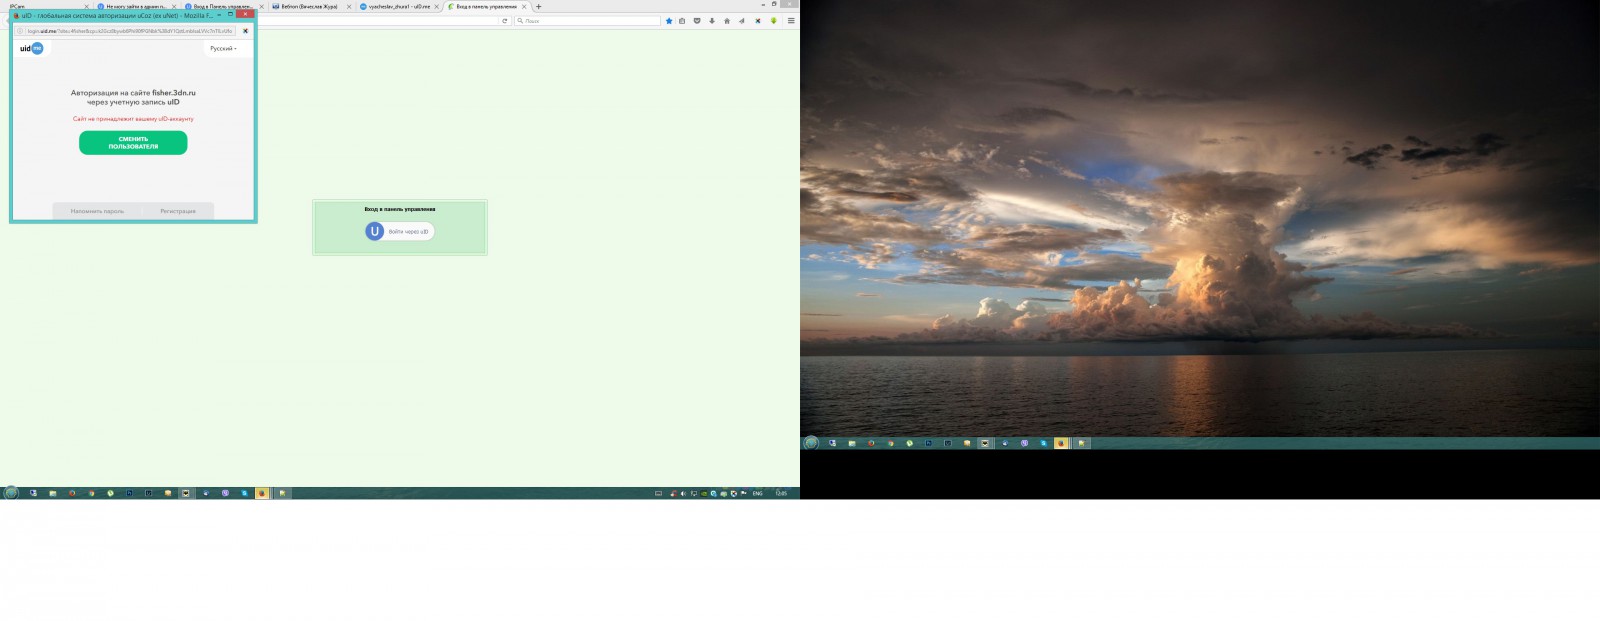Click the Firefox Home toolbar icon
Viewport: 1600px width, 621px height.
tap(727, 21)
